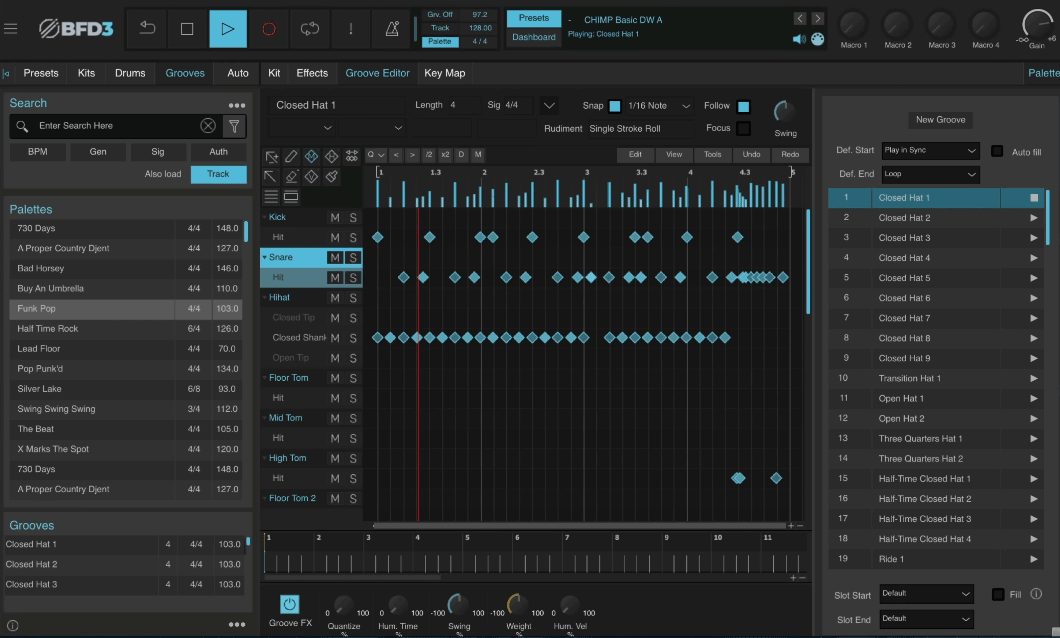1060x638 pixels.
Task: Switch to the Key Map tab
Action: pyautogui.click(x=445, y=72)
